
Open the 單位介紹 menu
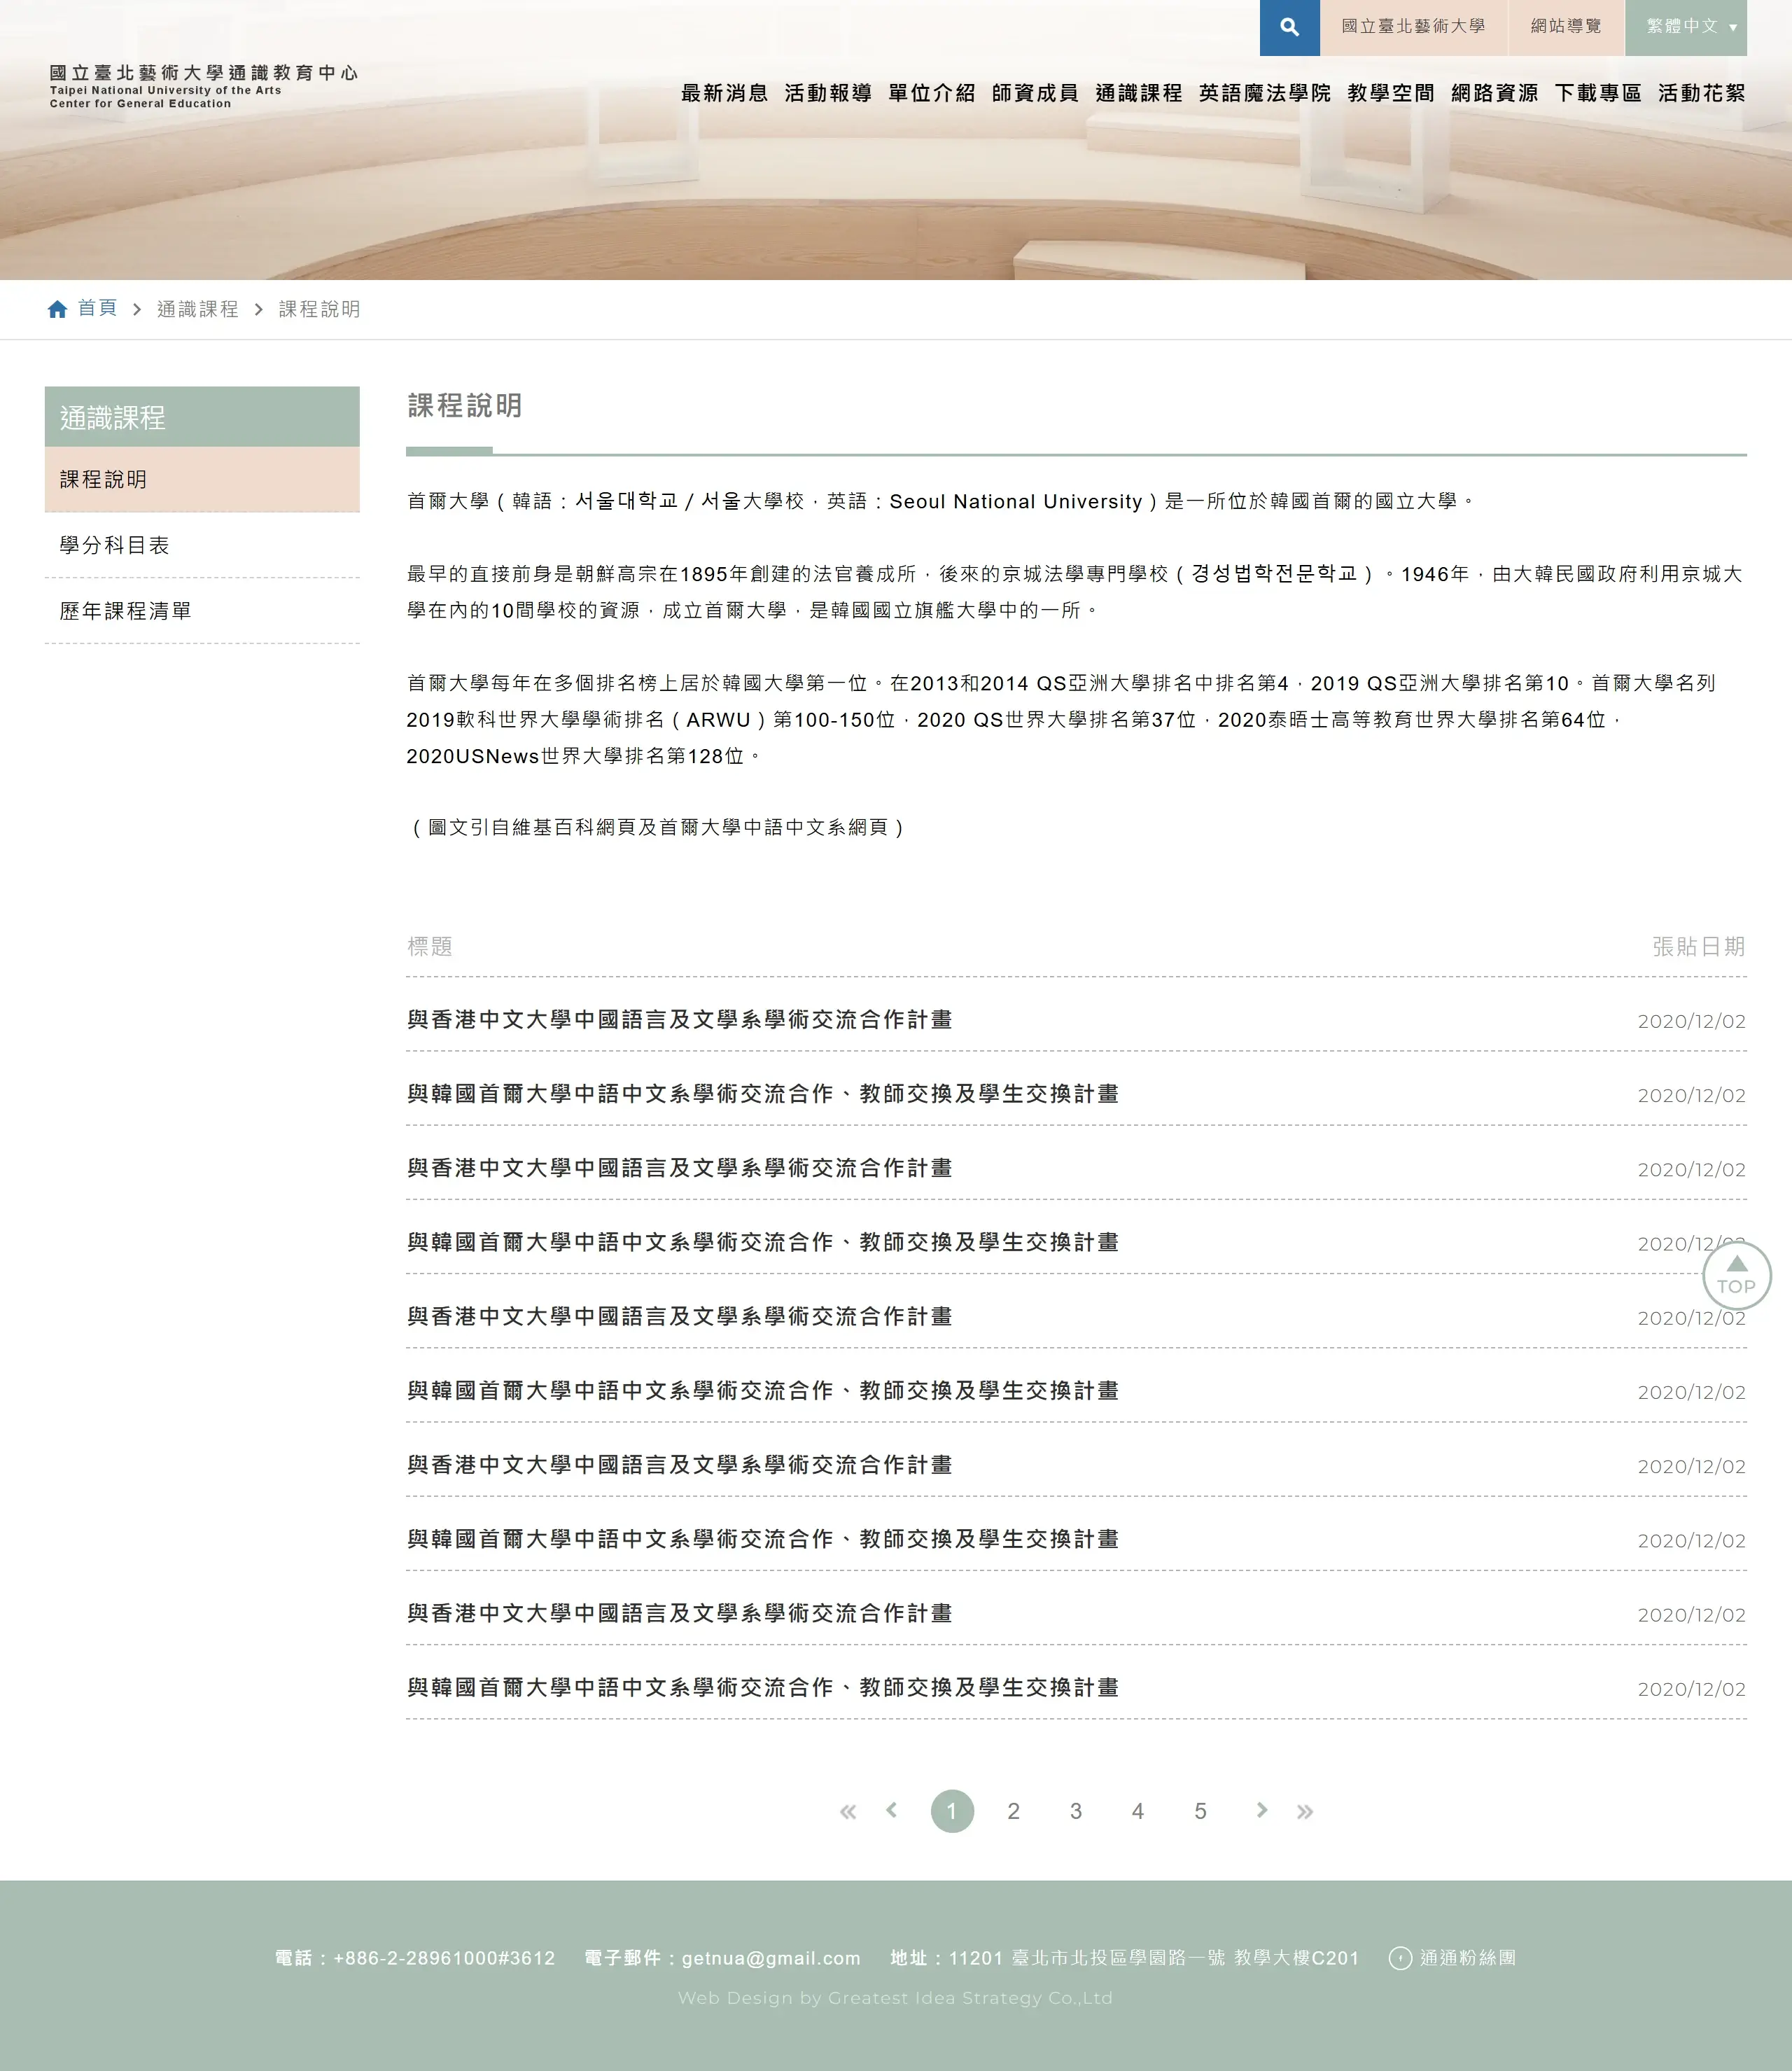pyautogui.click(x=932, y=93)
